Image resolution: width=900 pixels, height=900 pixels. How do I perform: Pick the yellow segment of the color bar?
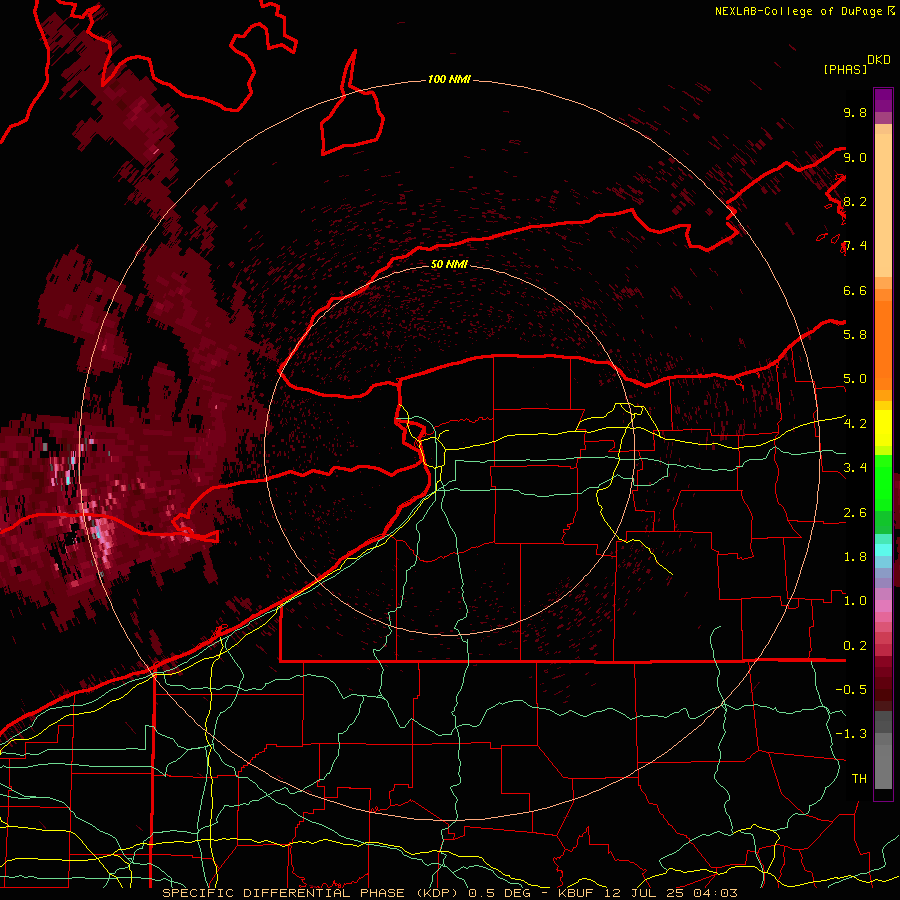[x=883, y=428]
